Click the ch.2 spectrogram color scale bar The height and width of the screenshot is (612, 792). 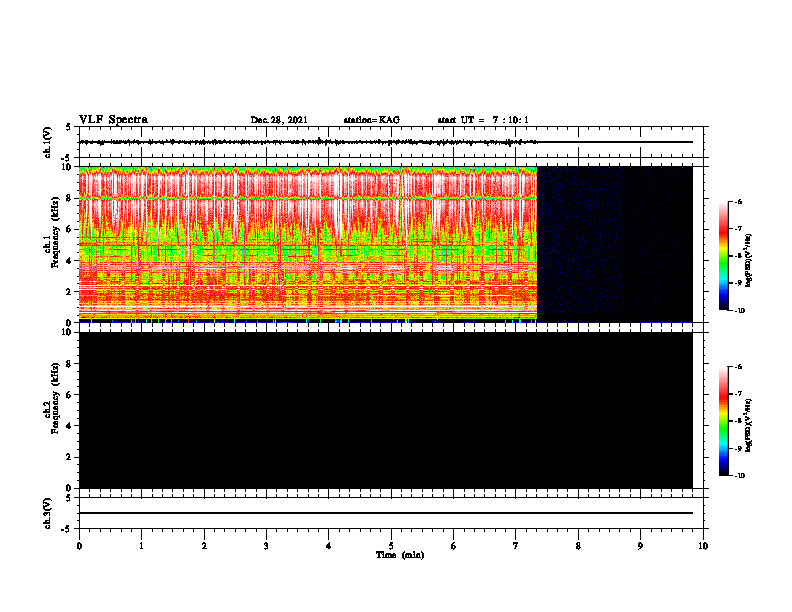(x=724, y=421)
